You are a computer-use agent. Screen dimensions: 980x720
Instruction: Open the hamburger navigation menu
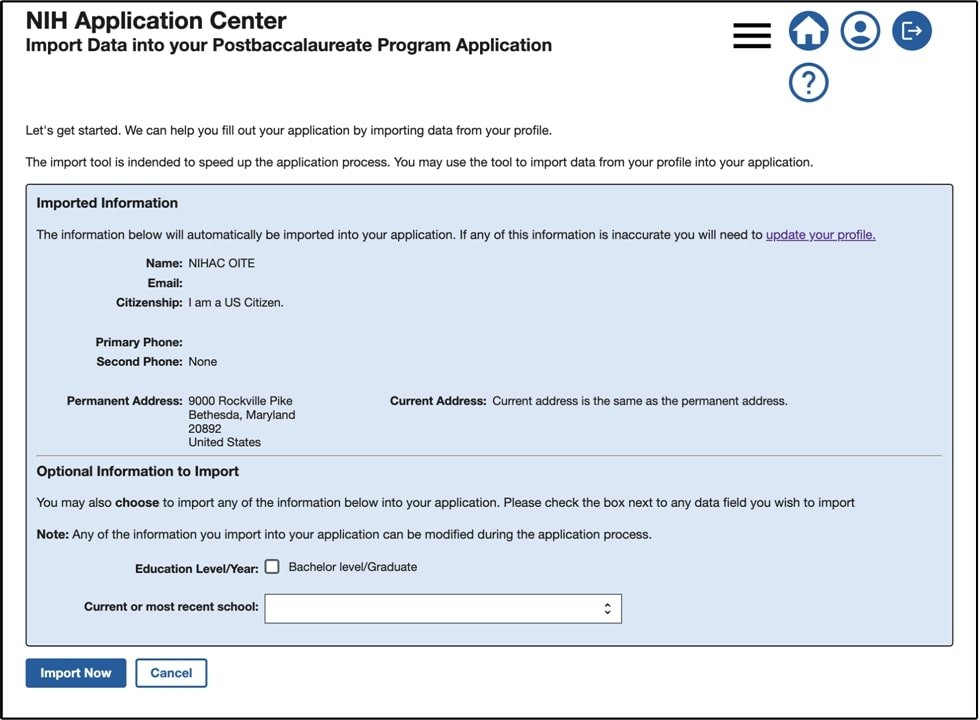[x=752, y=35]
